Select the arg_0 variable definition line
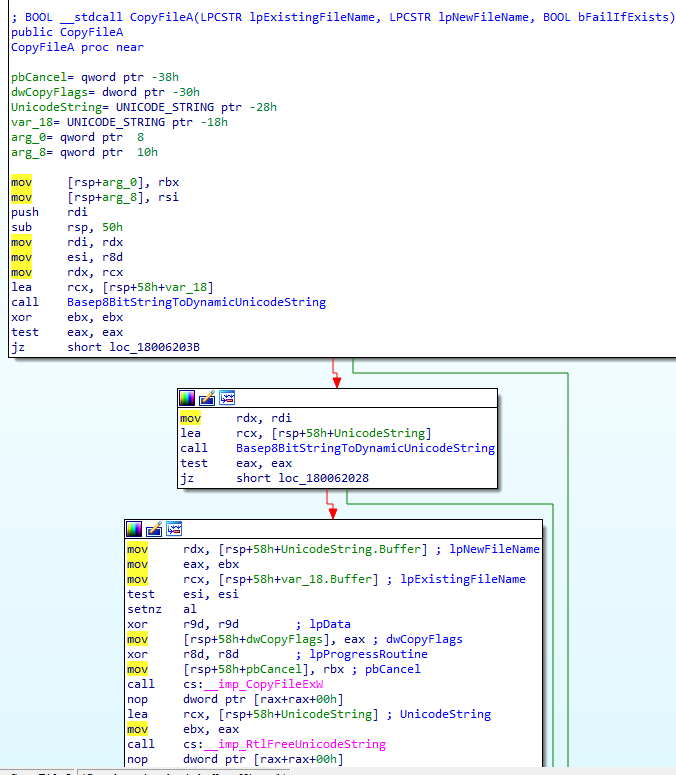The image size is (676, 775). (78, 137)
